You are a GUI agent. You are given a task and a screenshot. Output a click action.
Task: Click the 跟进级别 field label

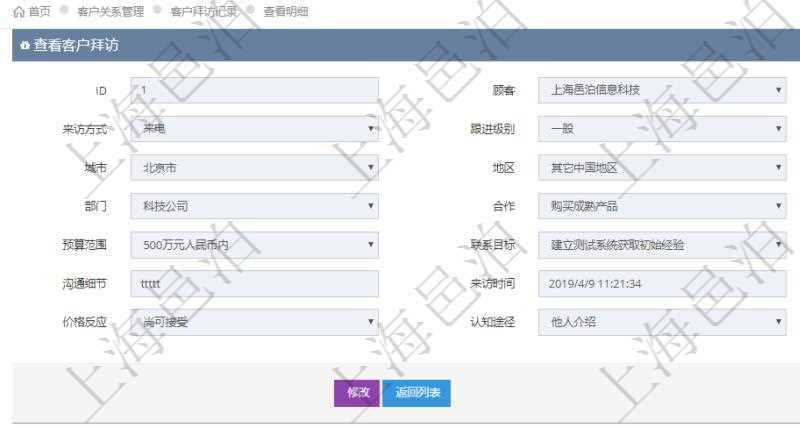[x=492, y=129]
